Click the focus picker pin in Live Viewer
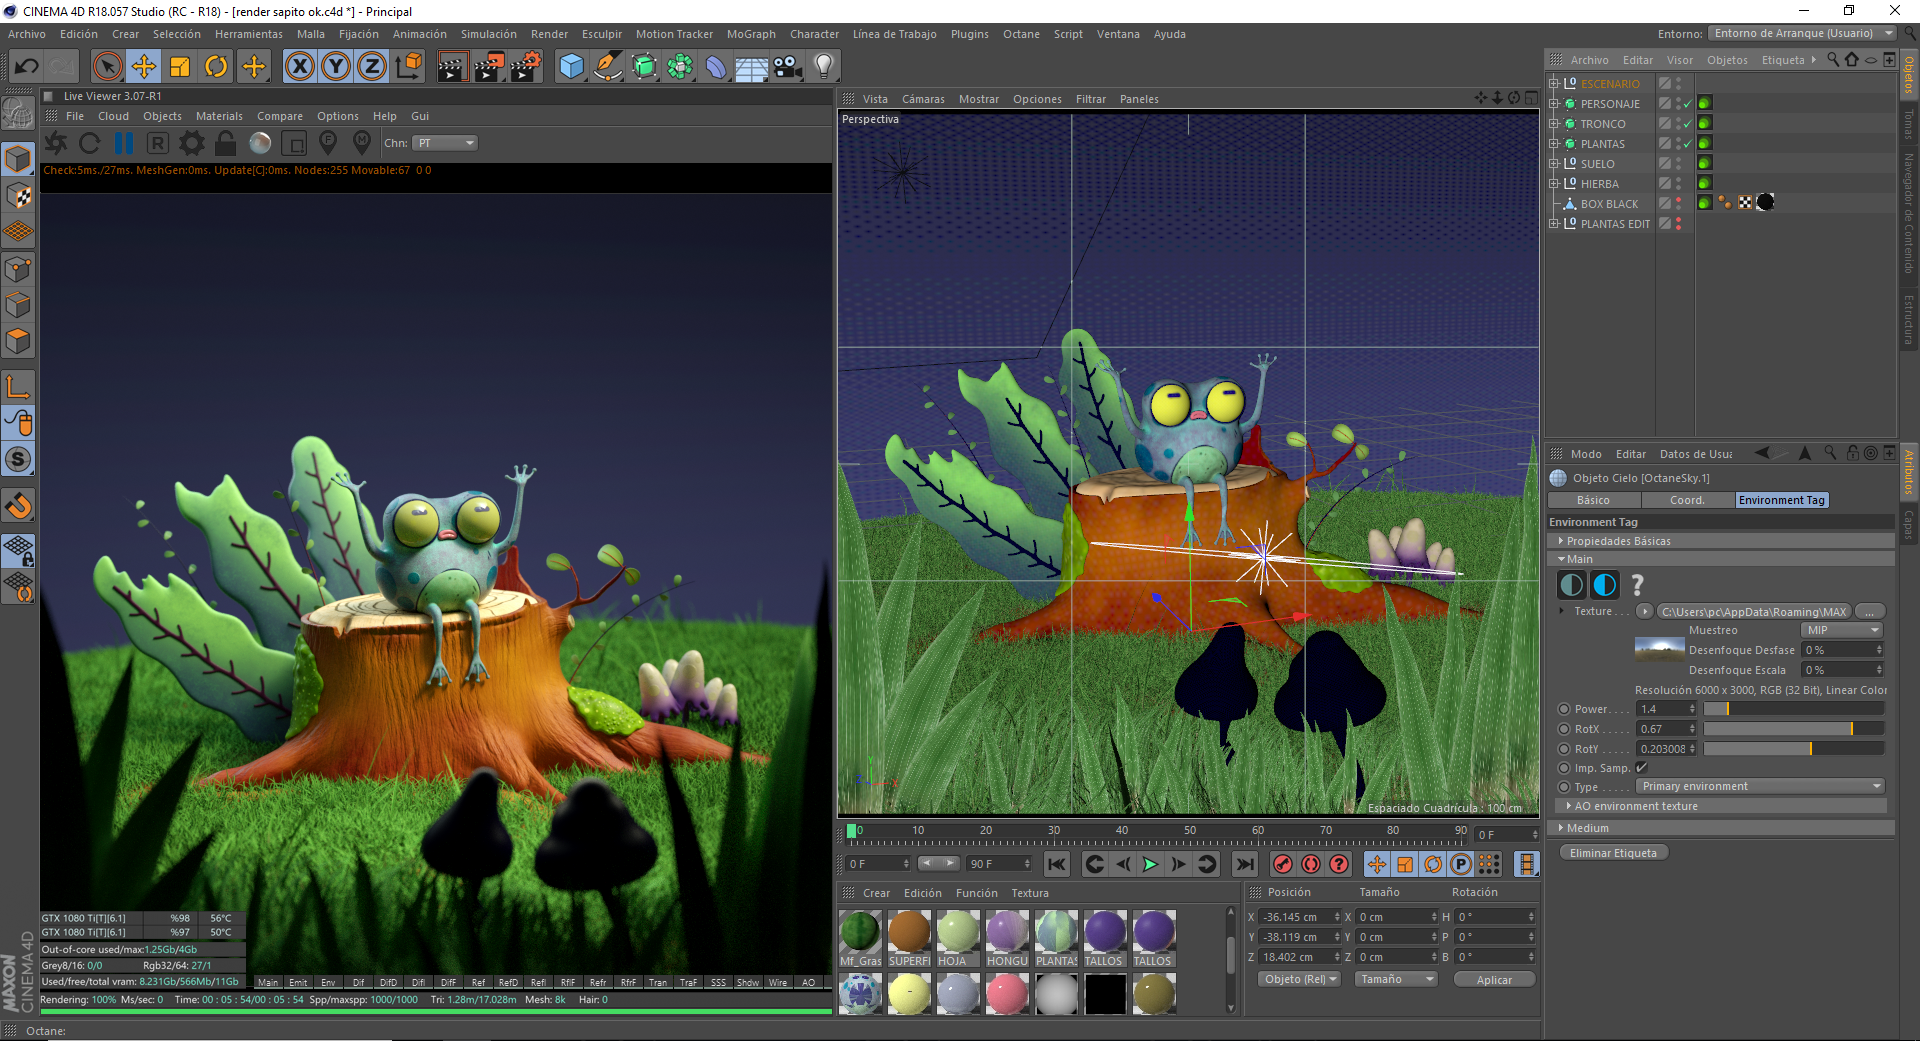Screen dimensions: 1920x1041 (x=328, y=143)
